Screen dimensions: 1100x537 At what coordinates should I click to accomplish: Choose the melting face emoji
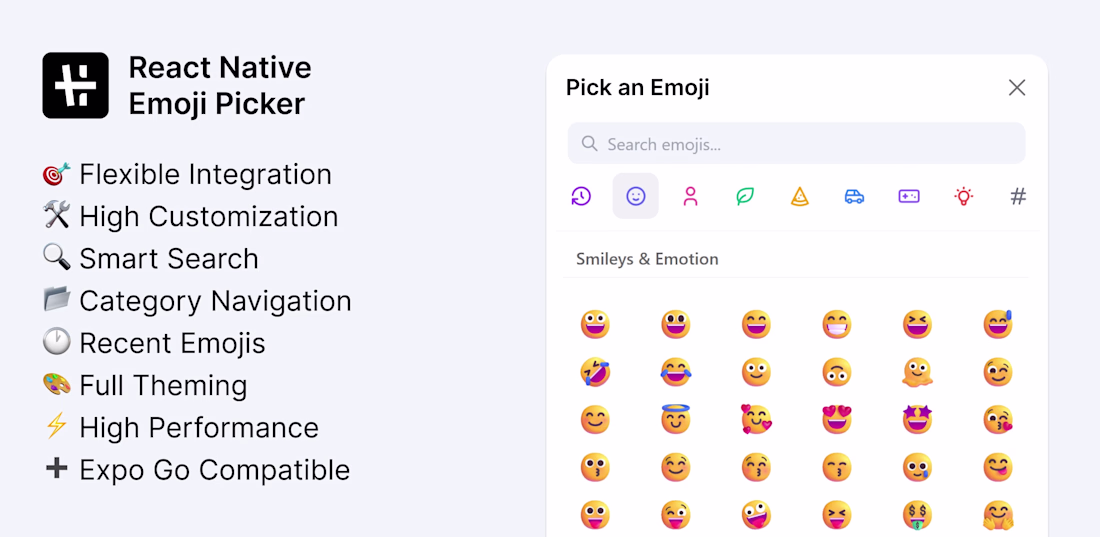coord(917,372)
